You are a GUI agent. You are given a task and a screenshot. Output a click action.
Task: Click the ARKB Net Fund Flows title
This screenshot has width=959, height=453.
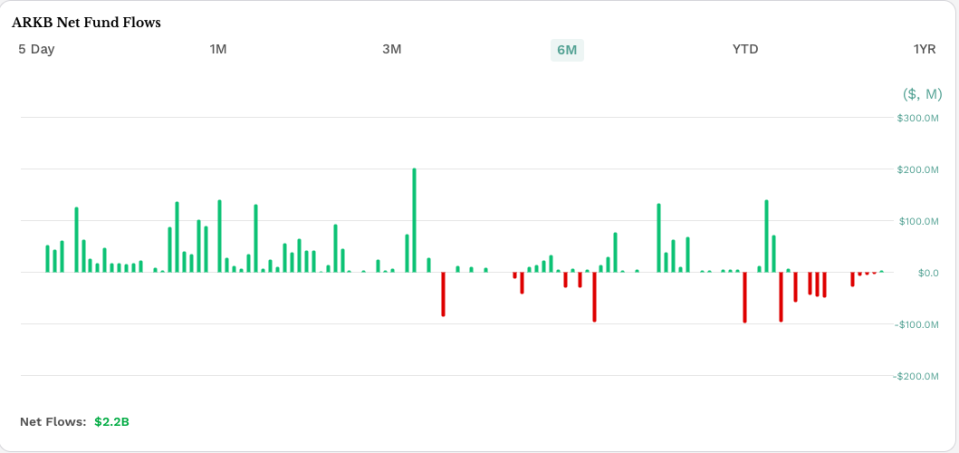(86, 22)
